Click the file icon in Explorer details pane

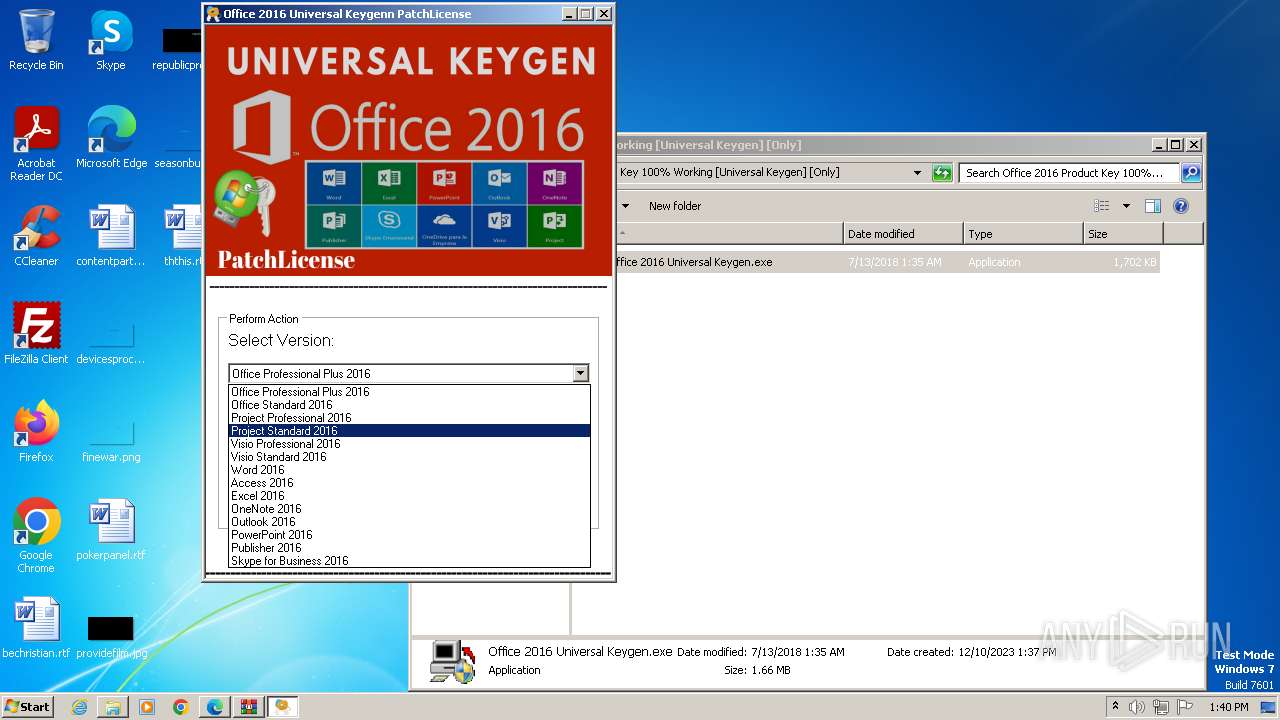point(452,662)
